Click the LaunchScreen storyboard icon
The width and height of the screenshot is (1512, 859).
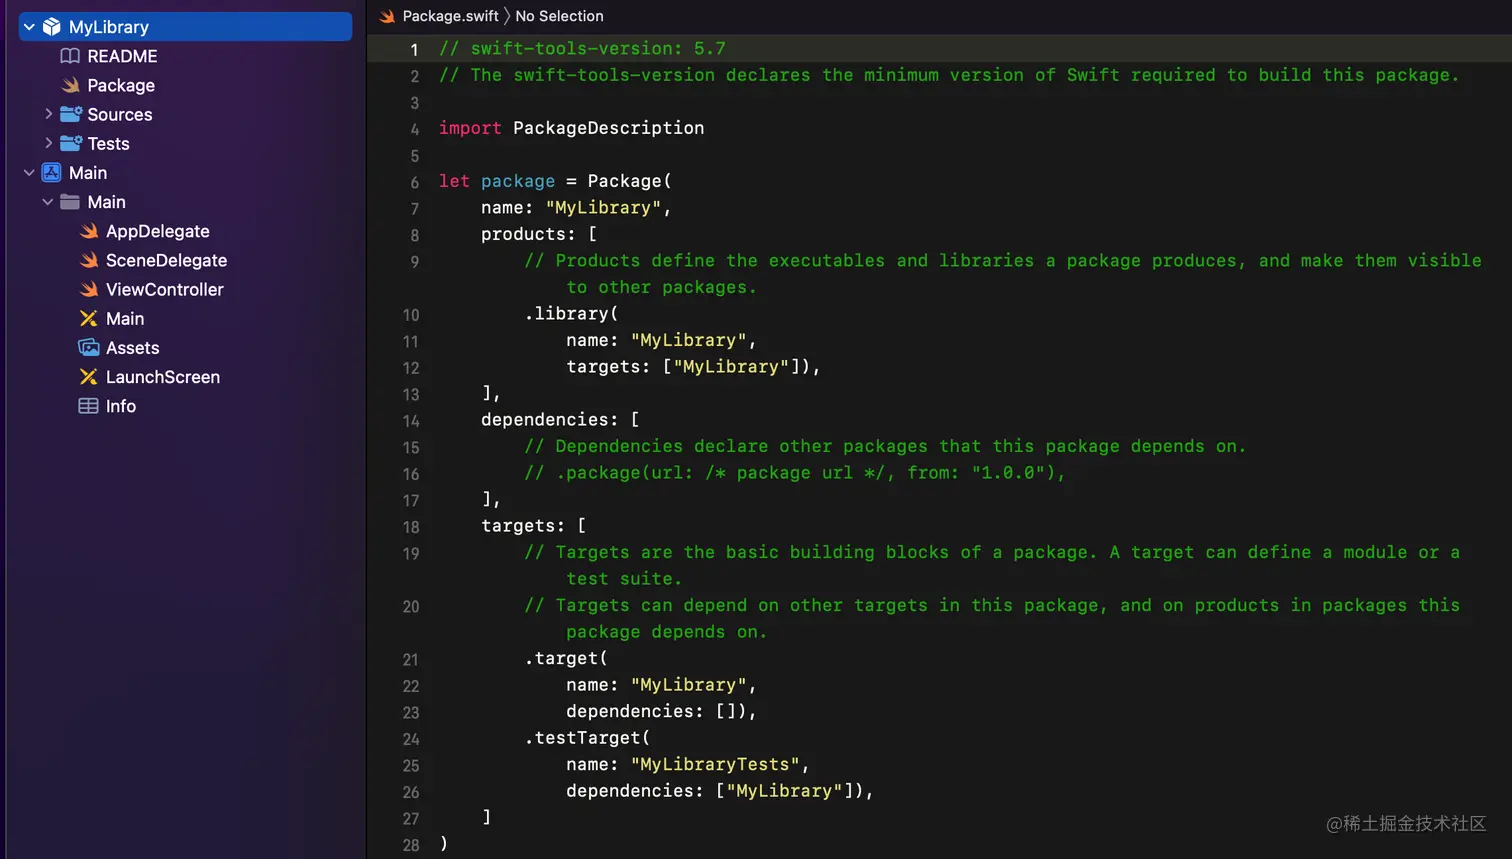pyautogui.click(x=89, y=377)
